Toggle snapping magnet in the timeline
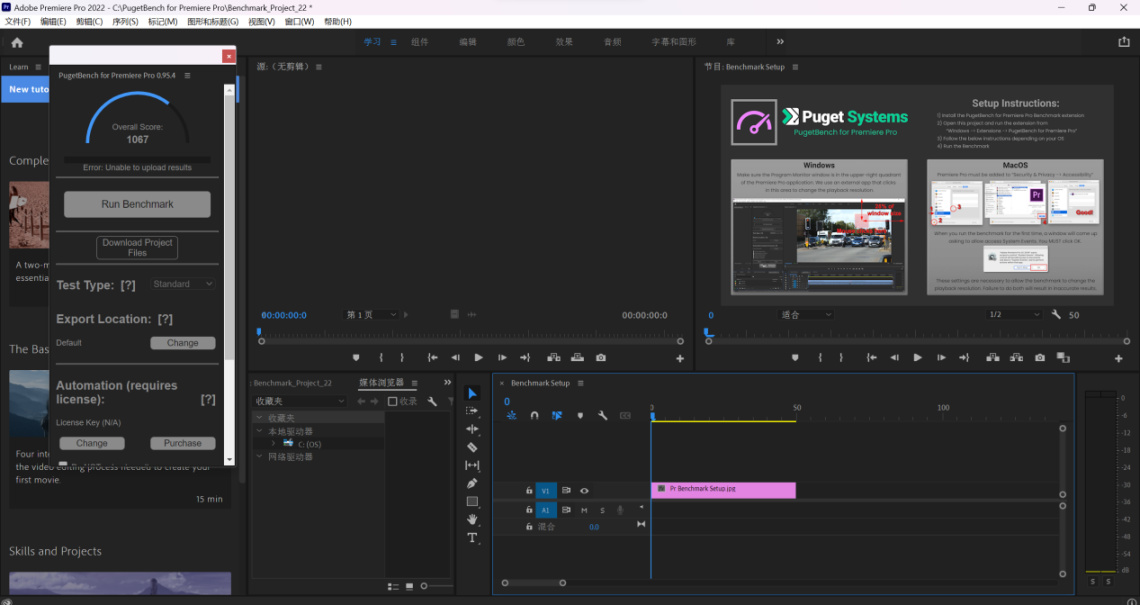 (x=534, y=415)
